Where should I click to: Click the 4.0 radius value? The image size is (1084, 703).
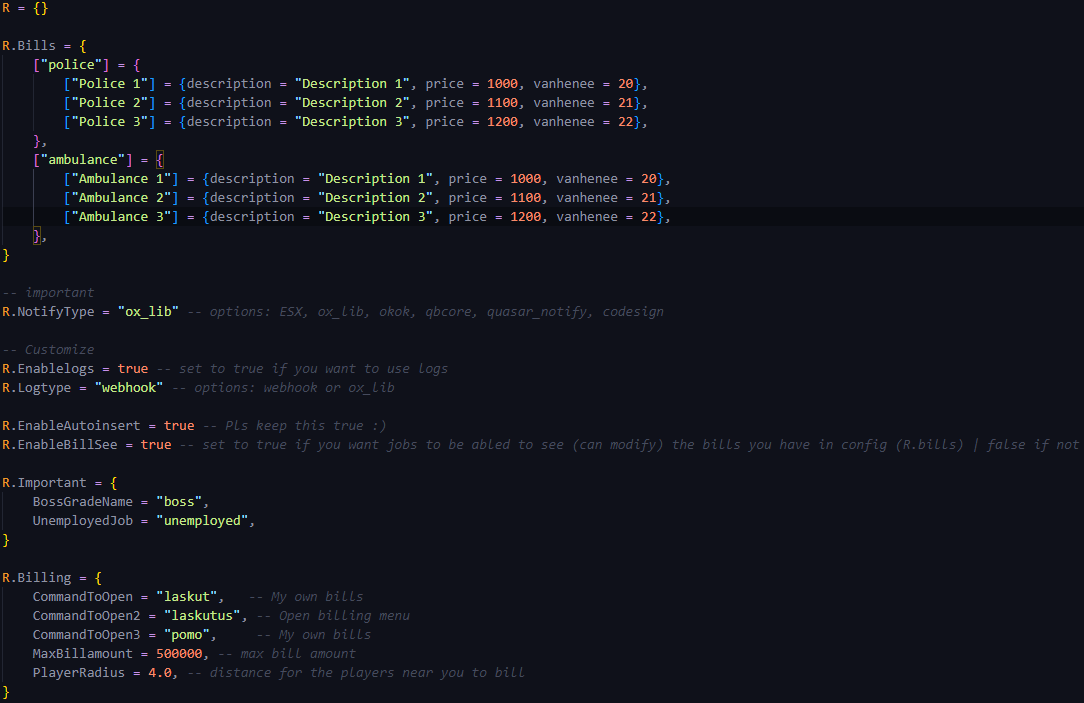tap(160, 673)
